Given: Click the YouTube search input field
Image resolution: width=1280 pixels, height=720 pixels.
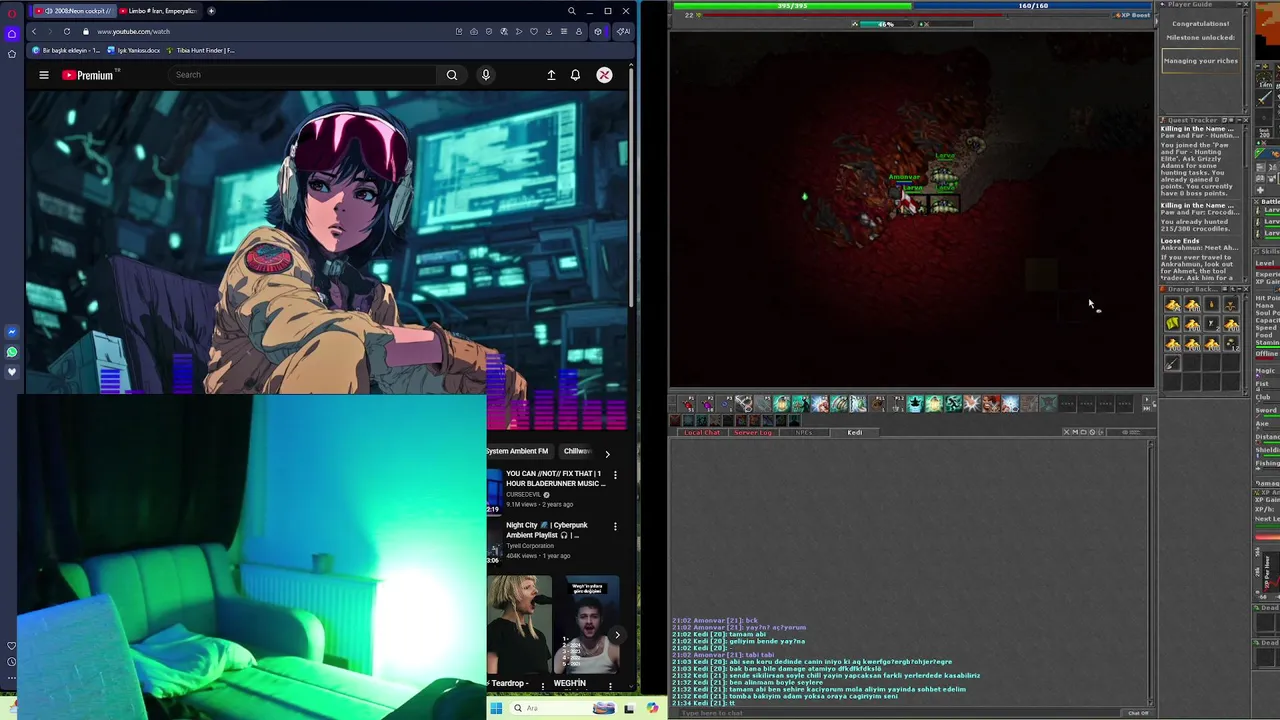Looking at the screenshot, I should click(305, 75).
